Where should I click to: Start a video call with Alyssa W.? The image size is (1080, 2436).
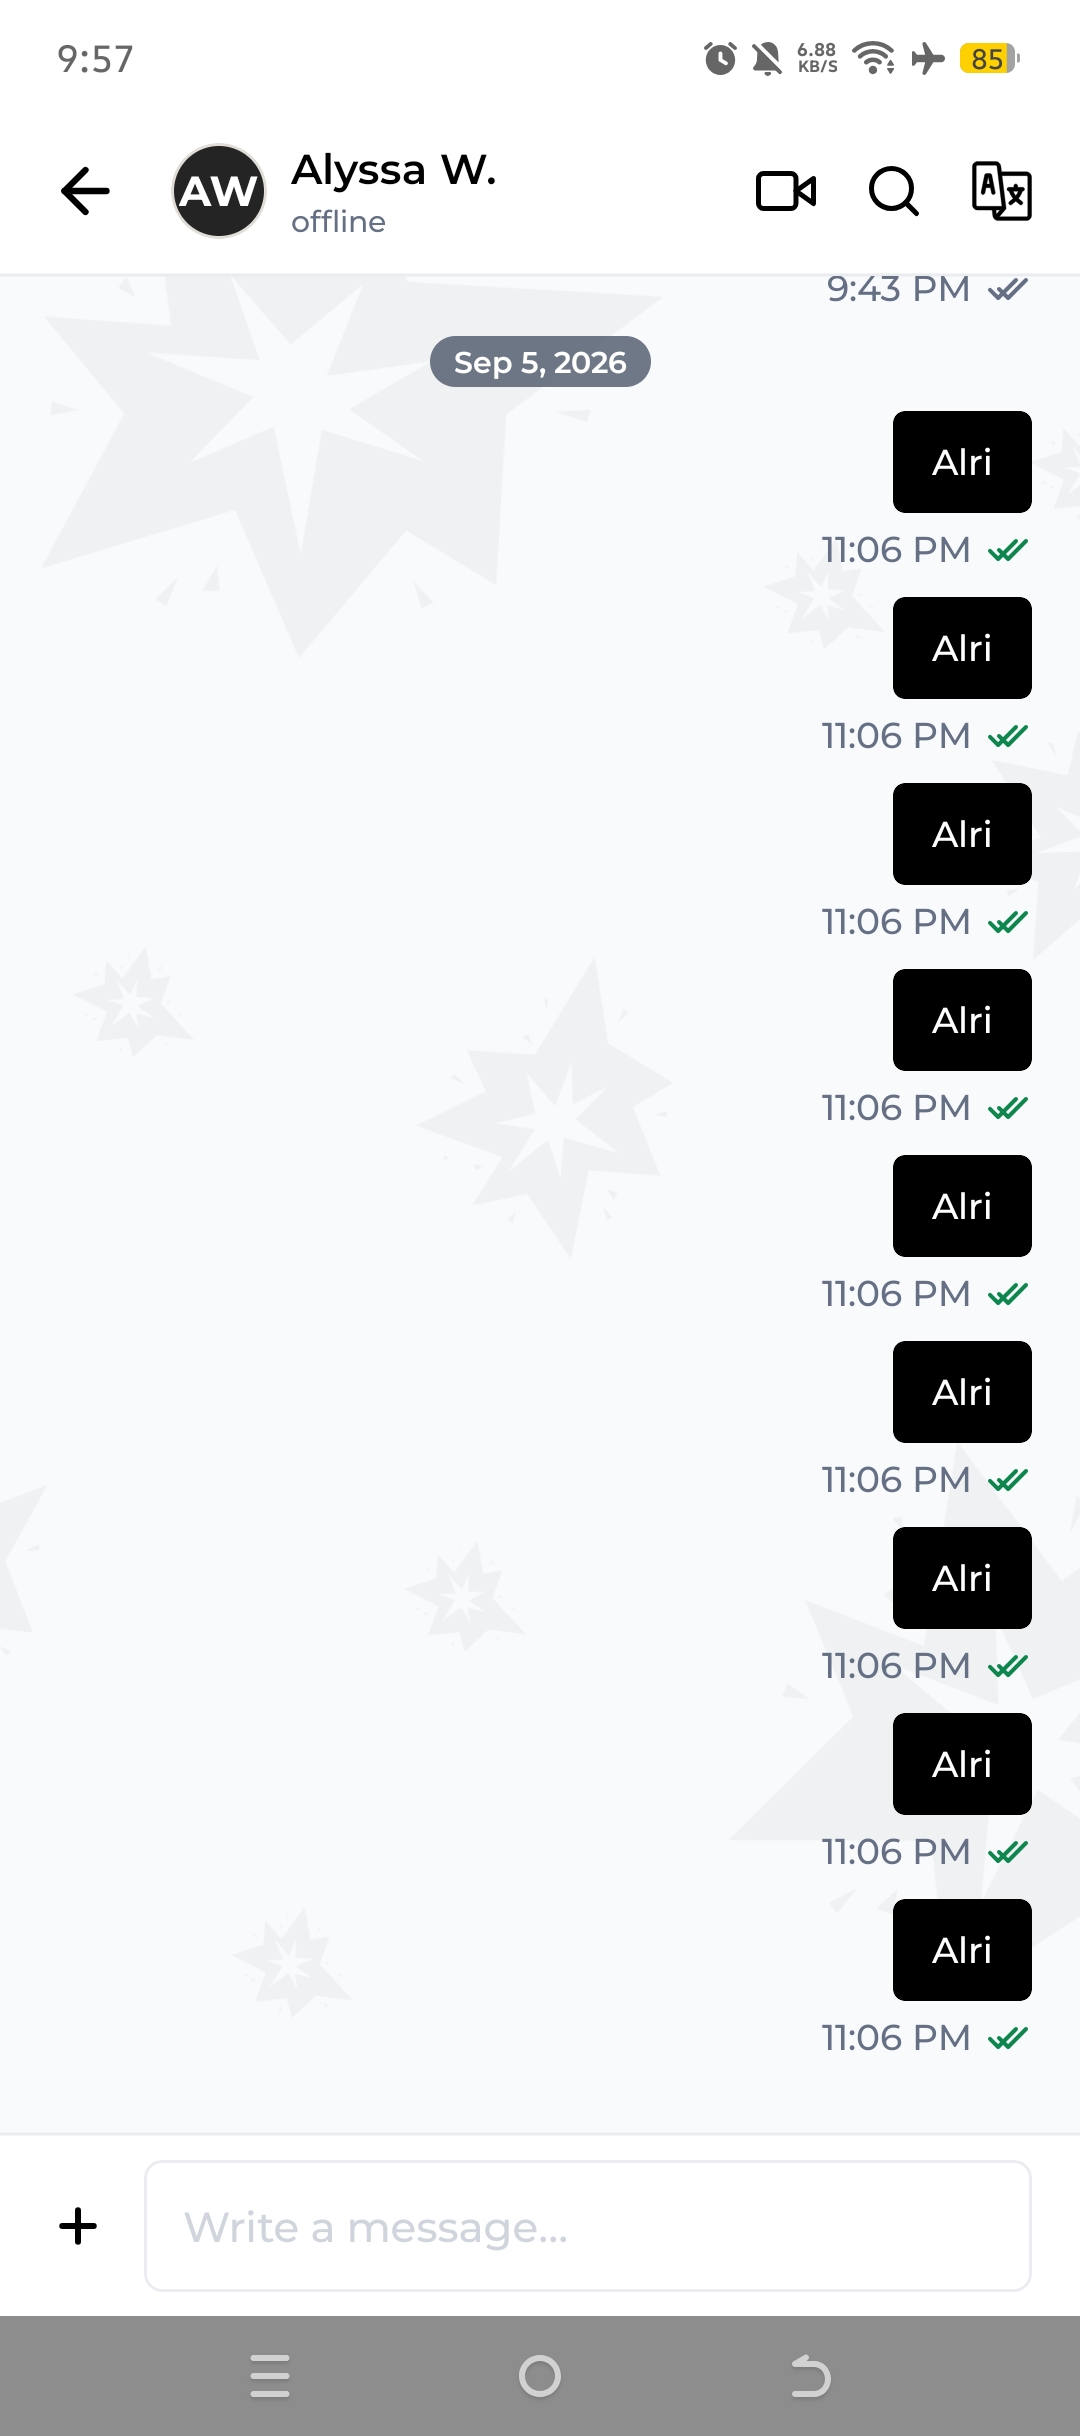786,190
